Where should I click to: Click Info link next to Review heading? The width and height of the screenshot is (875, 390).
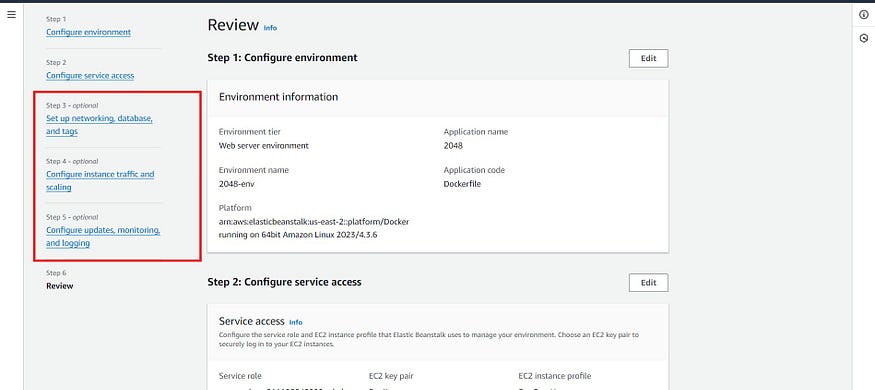click(270, 27)
